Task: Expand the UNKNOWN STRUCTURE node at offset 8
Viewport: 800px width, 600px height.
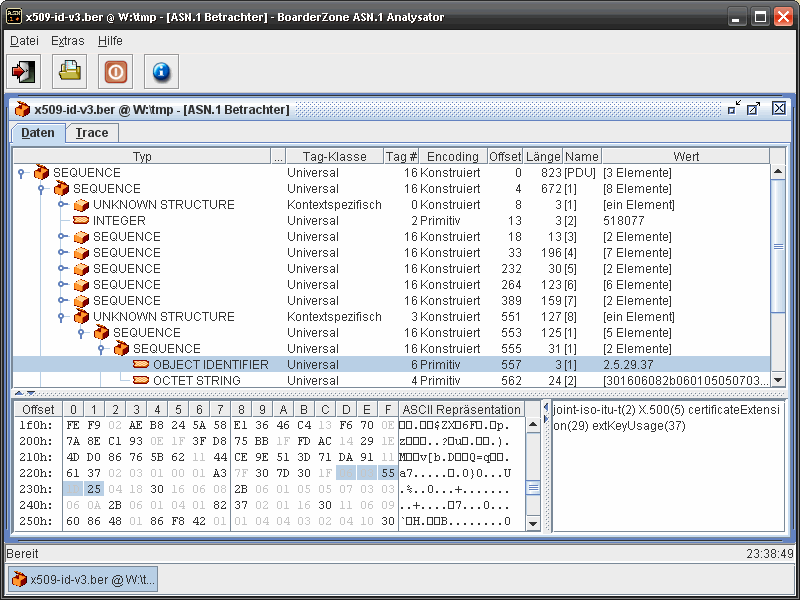Action: click(61, 205)
